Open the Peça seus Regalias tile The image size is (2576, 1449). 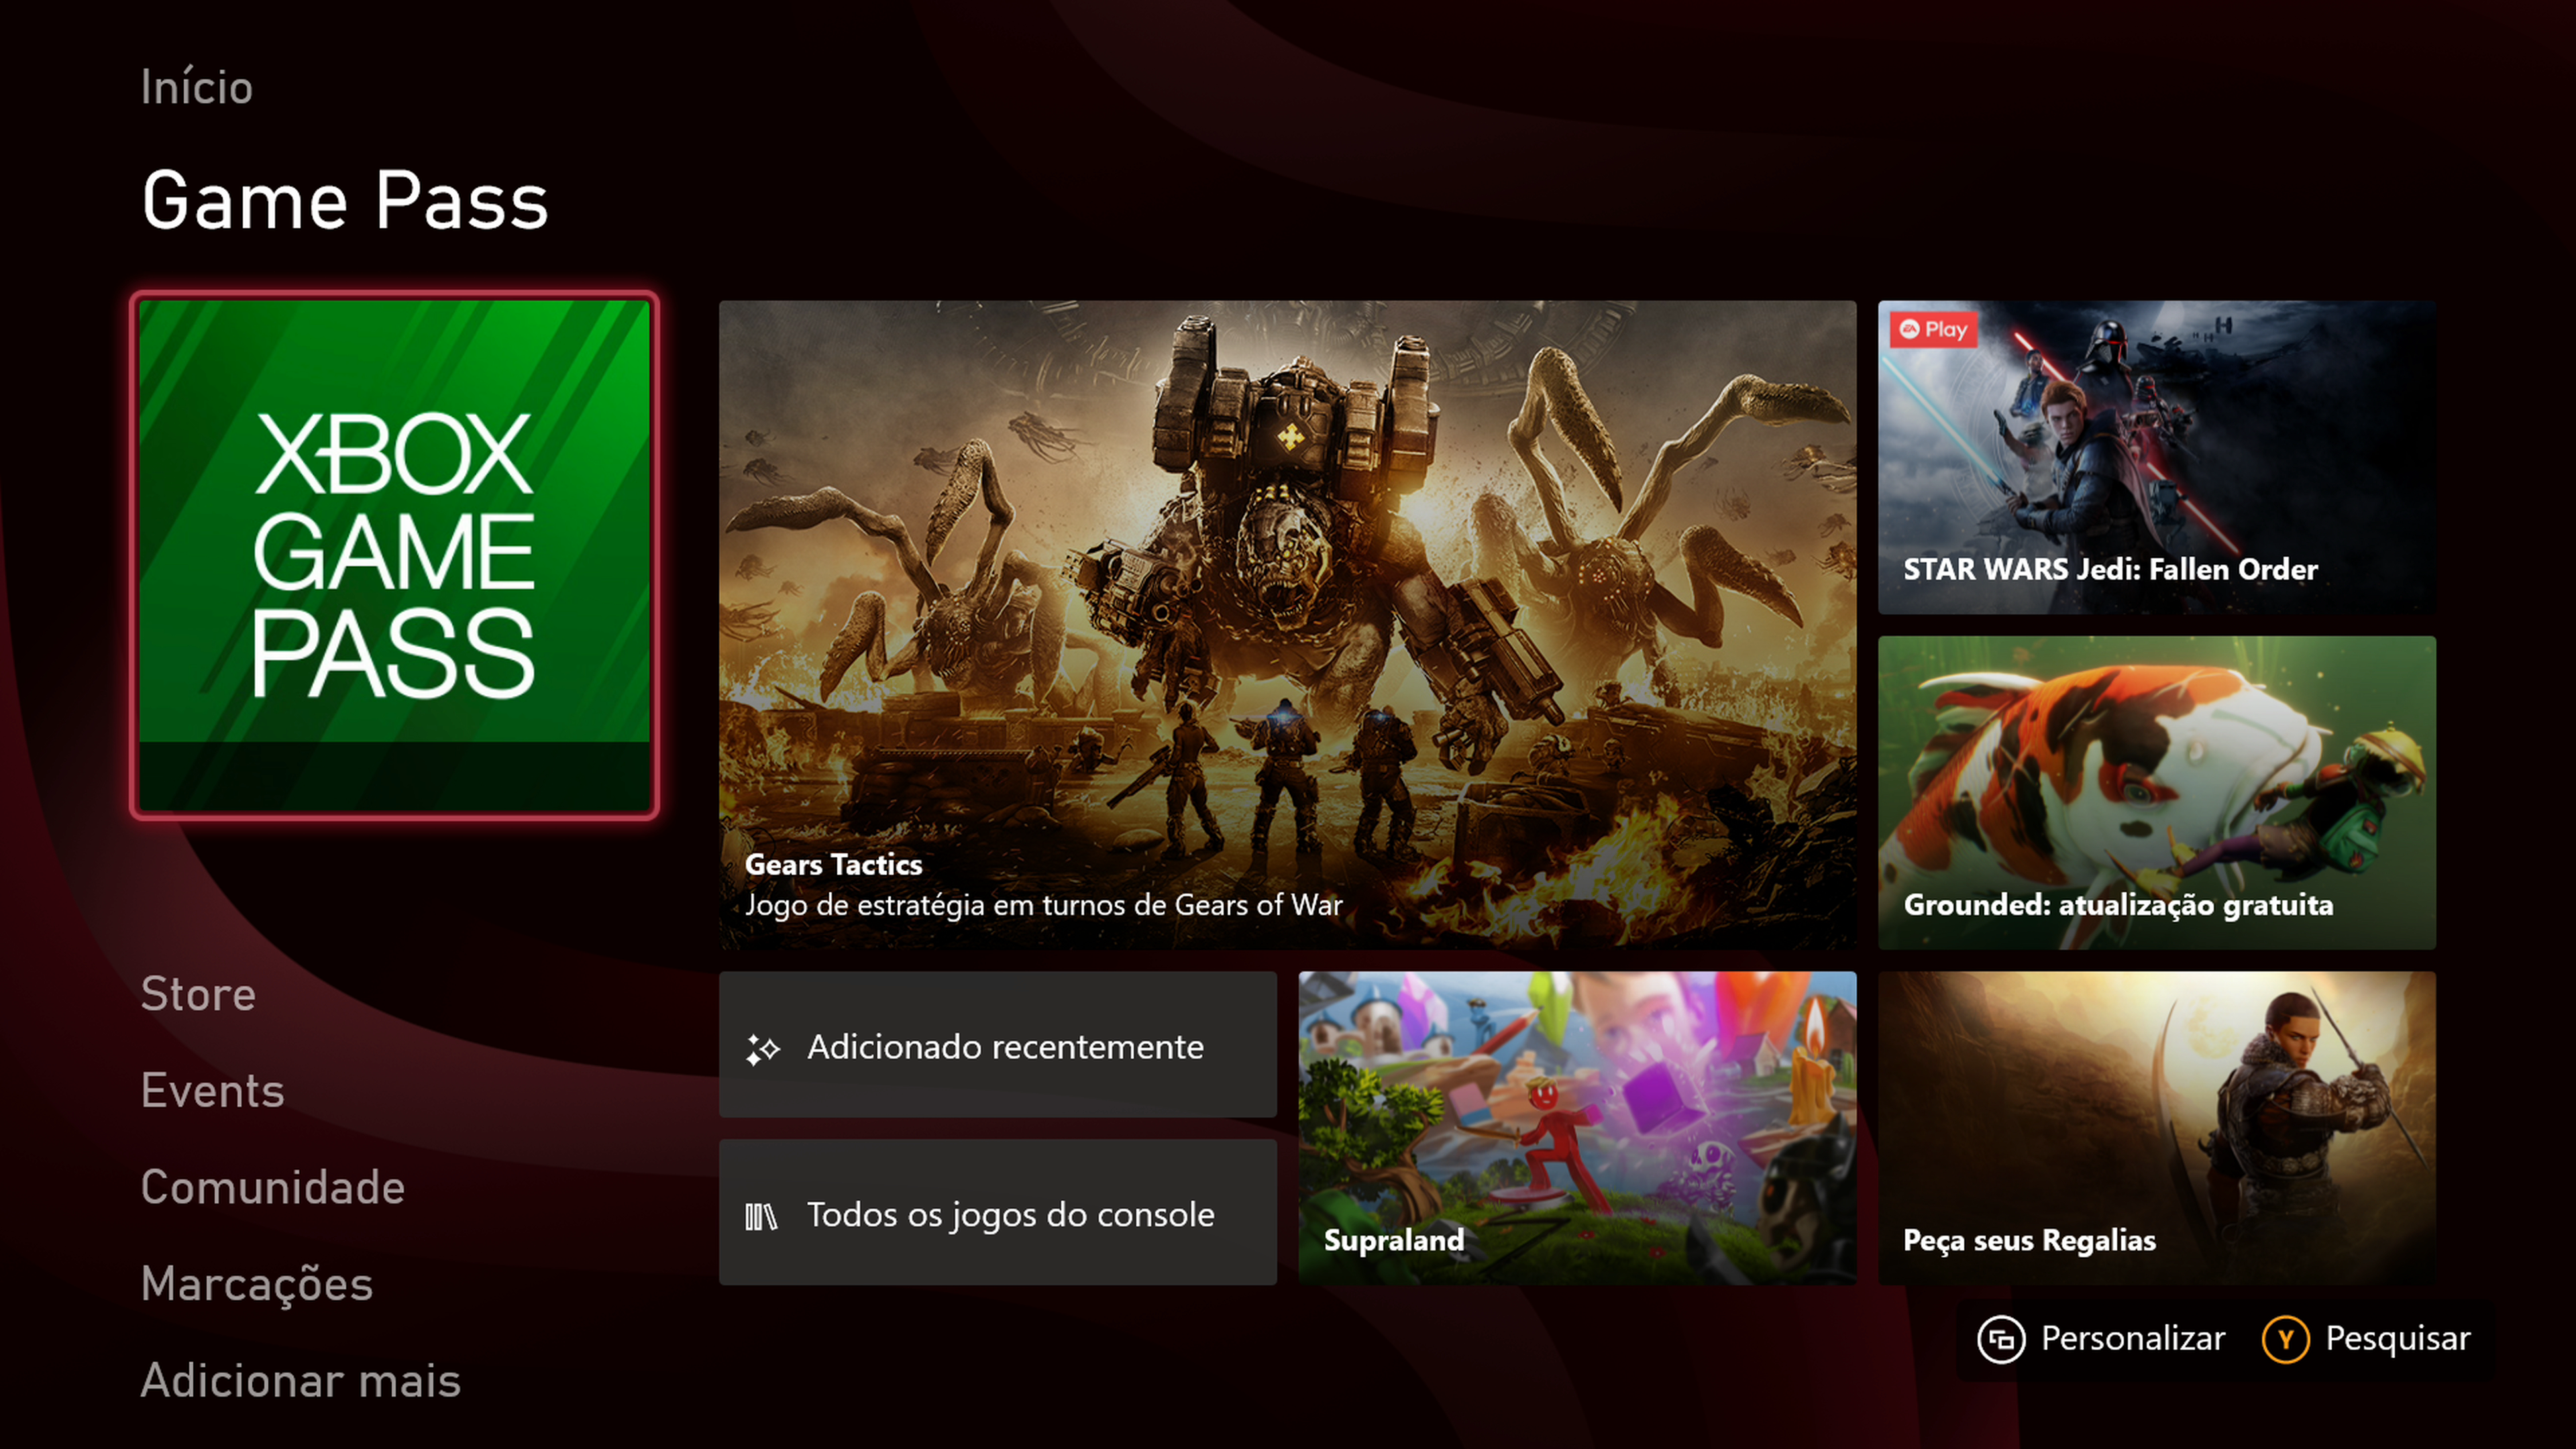pyautogui.click(x=2156, y=1127)
